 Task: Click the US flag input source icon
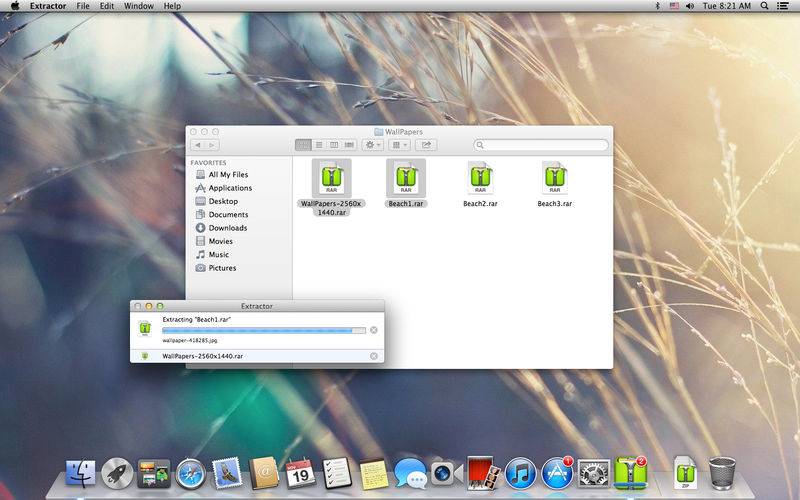pos(674,6)
